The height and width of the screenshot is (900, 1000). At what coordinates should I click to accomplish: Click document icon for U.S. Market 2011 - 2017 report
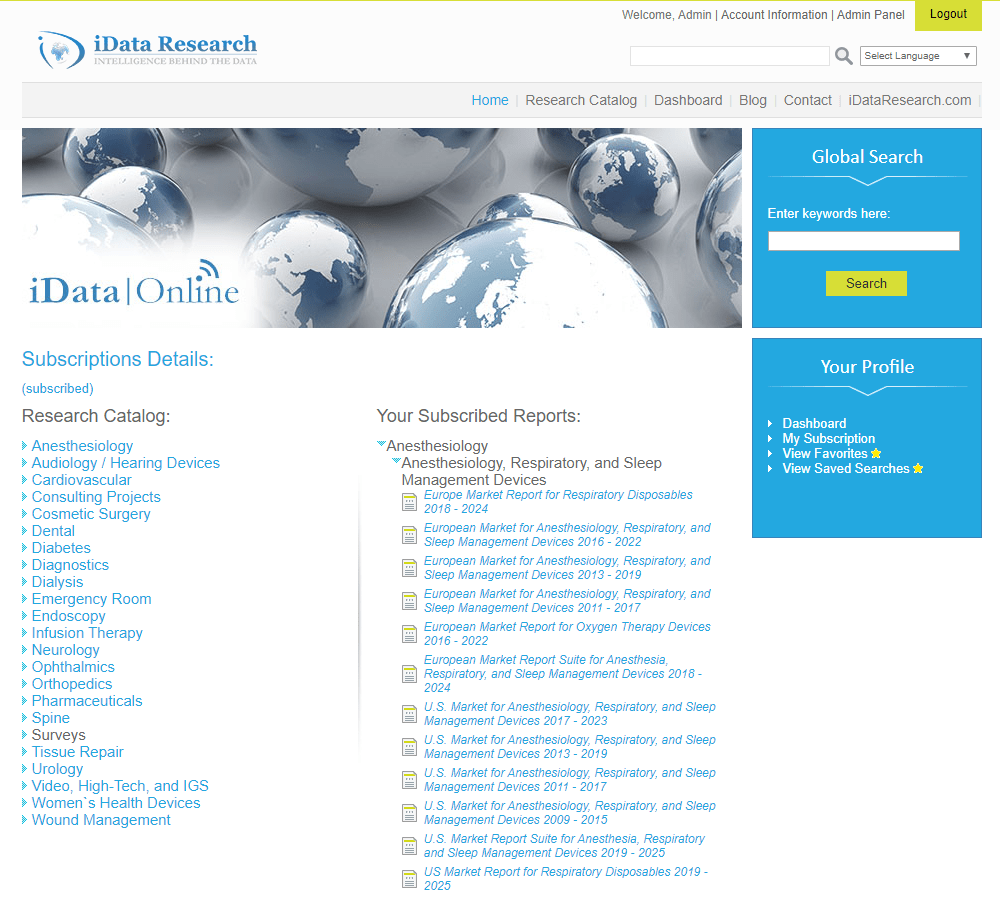409,780
